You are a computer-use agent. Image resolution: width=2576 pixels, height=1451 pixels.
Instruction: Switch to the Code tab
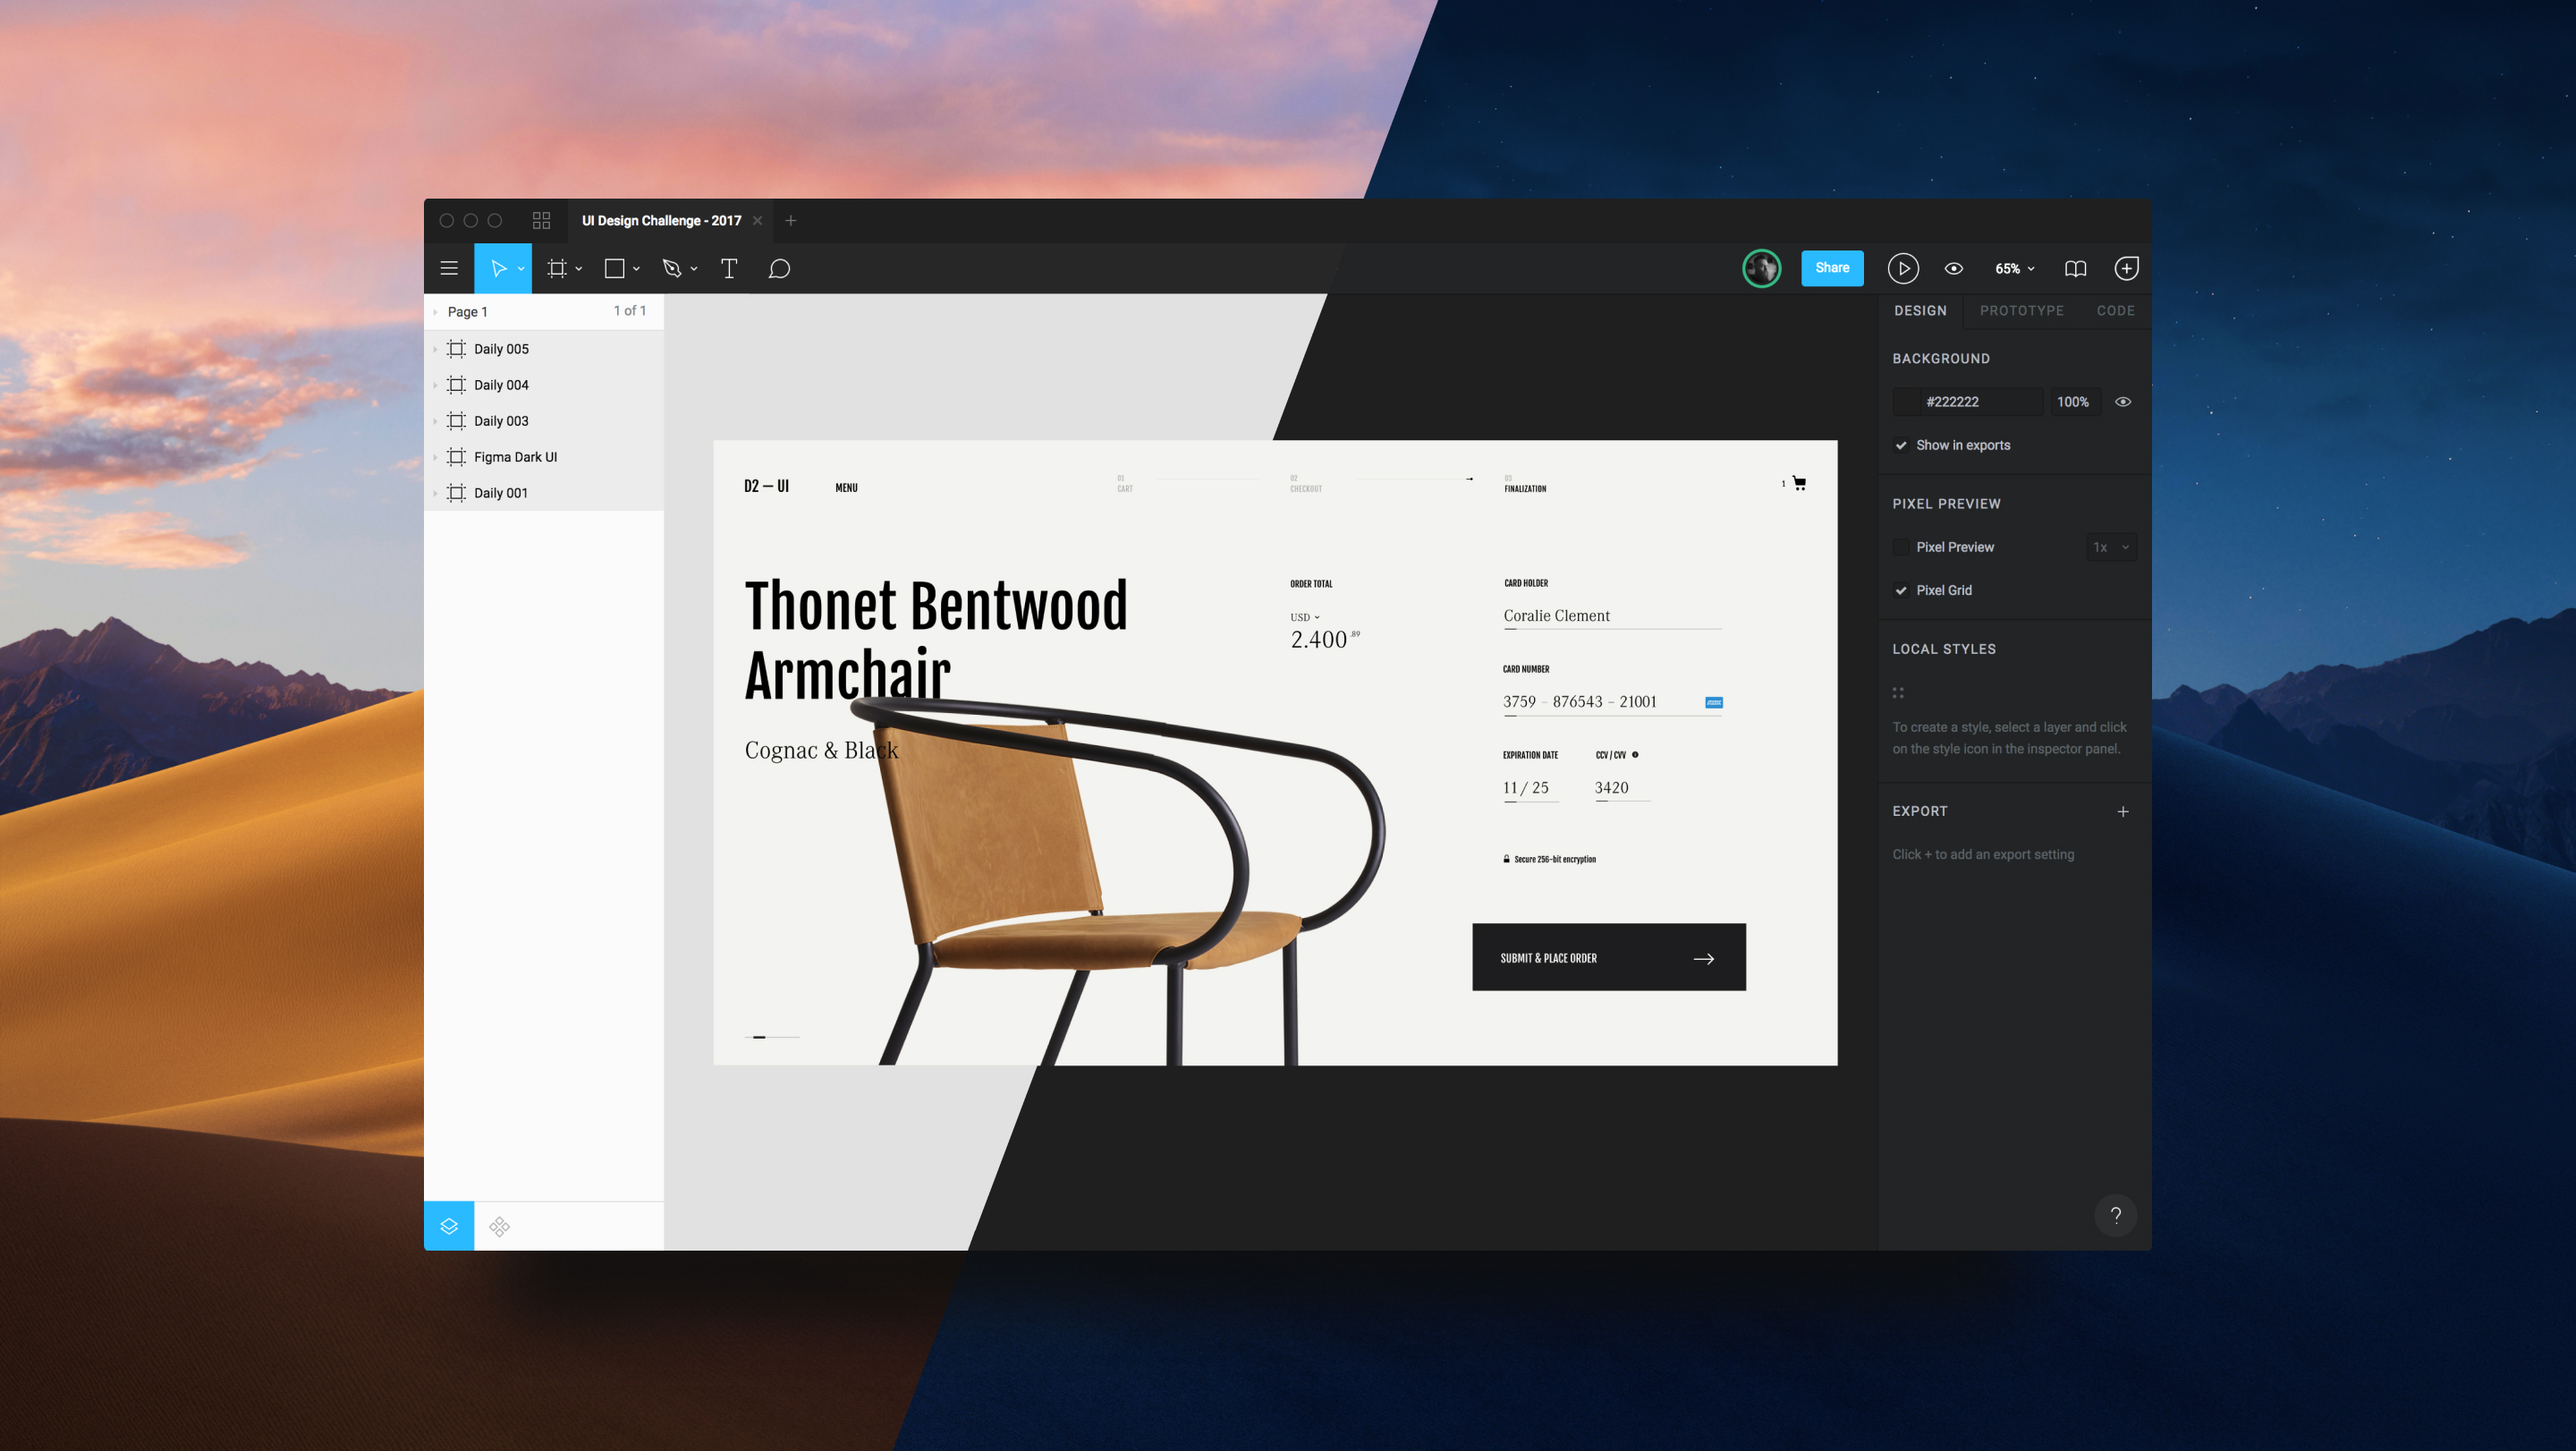point(2115,311)
